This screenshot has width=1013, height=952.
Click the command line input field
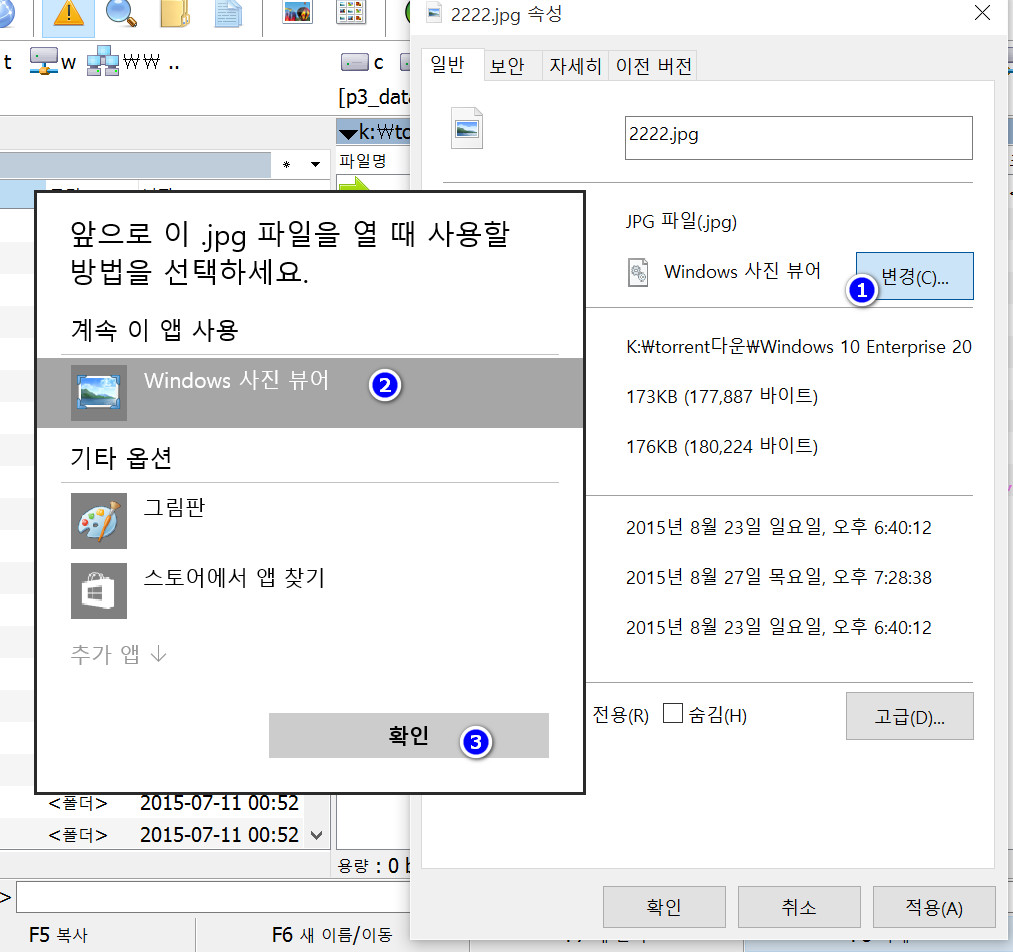pyautogui.click(x=213, y=896)
